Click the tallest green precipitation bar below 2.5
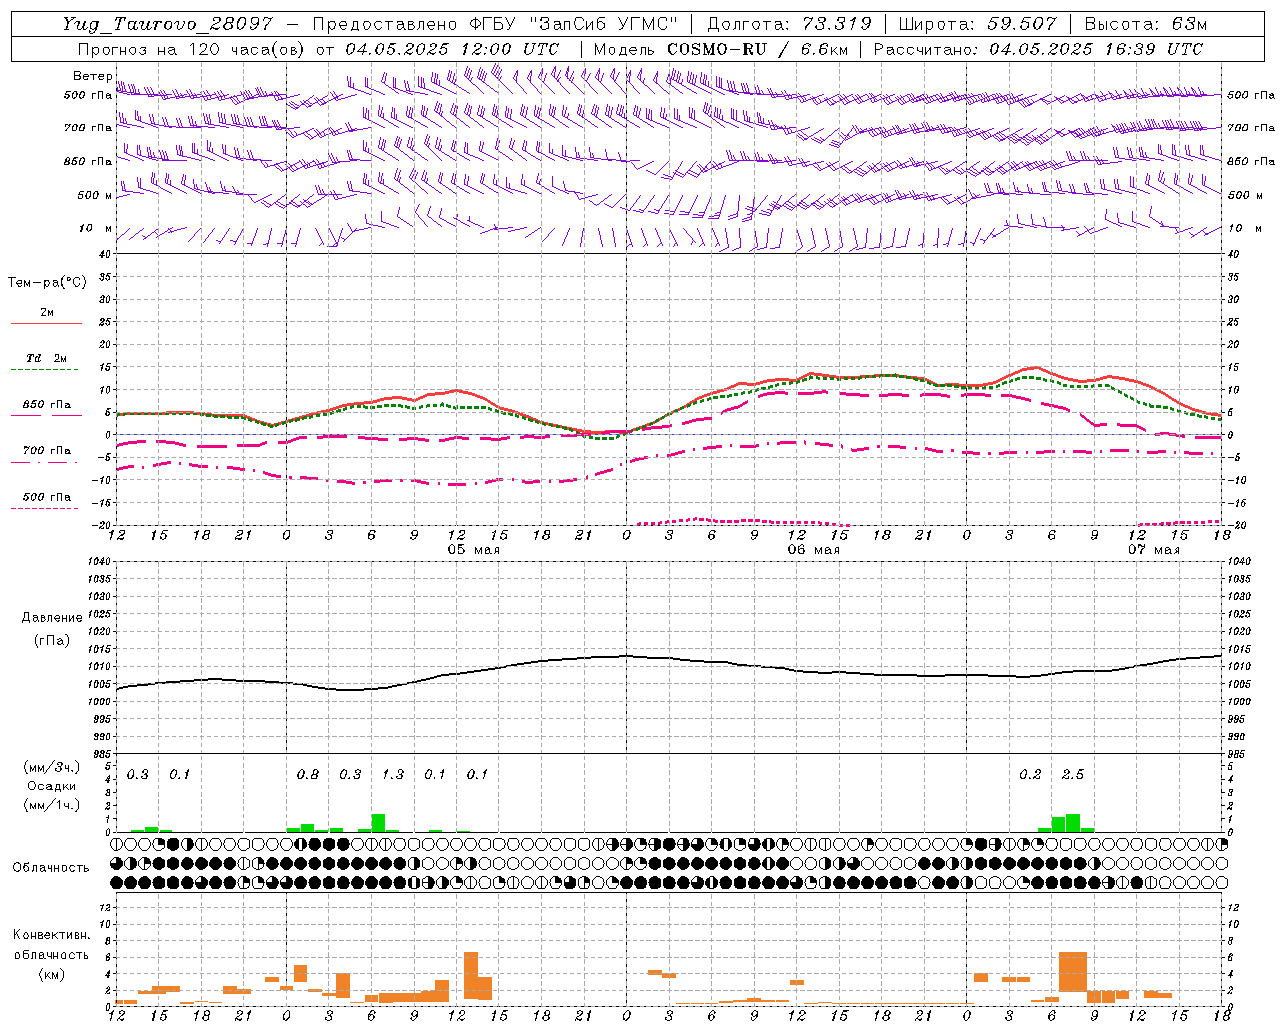Image resolution: width=1280 pixels, height=1024 pixels. (x=1073, y=823)
